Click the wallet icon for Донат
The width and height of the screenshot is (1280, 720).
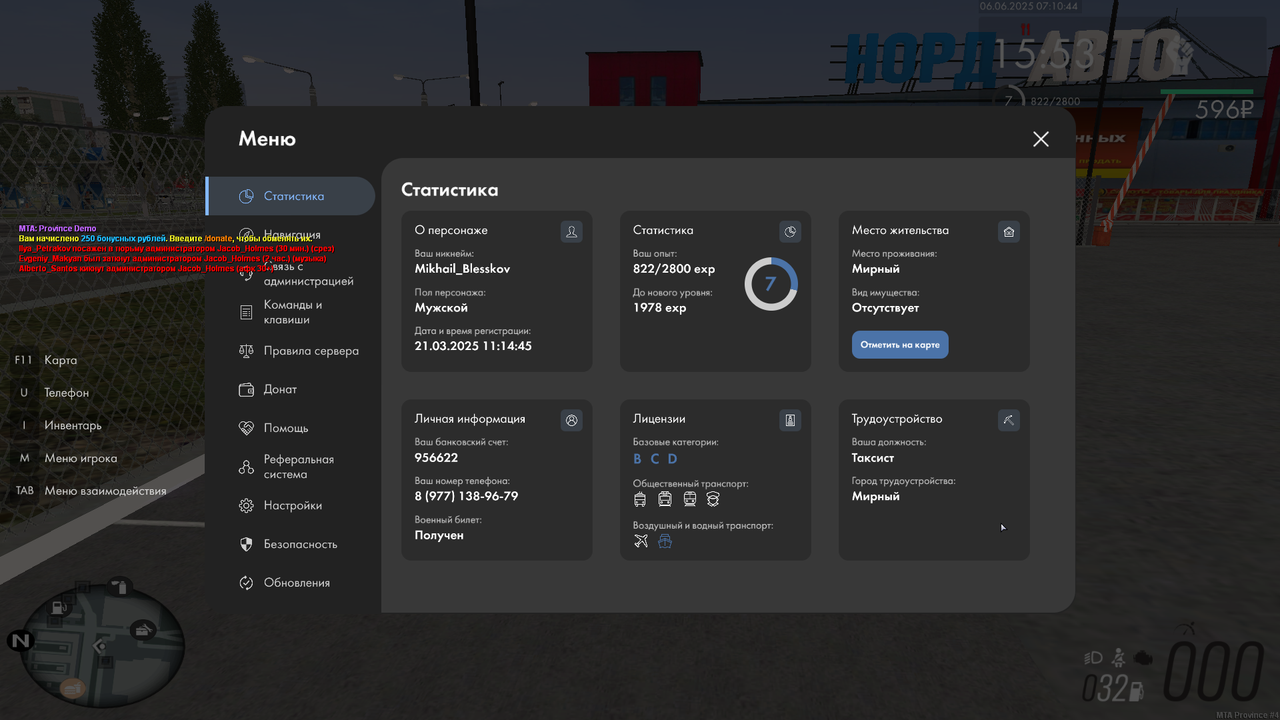tap(246, 389)
